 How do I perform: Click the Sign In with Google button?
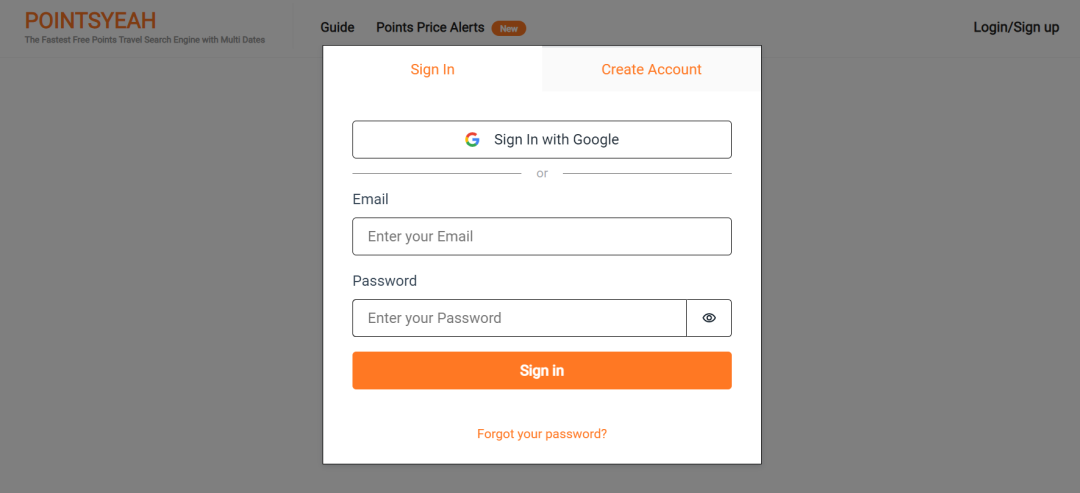[x=542, y=140]
